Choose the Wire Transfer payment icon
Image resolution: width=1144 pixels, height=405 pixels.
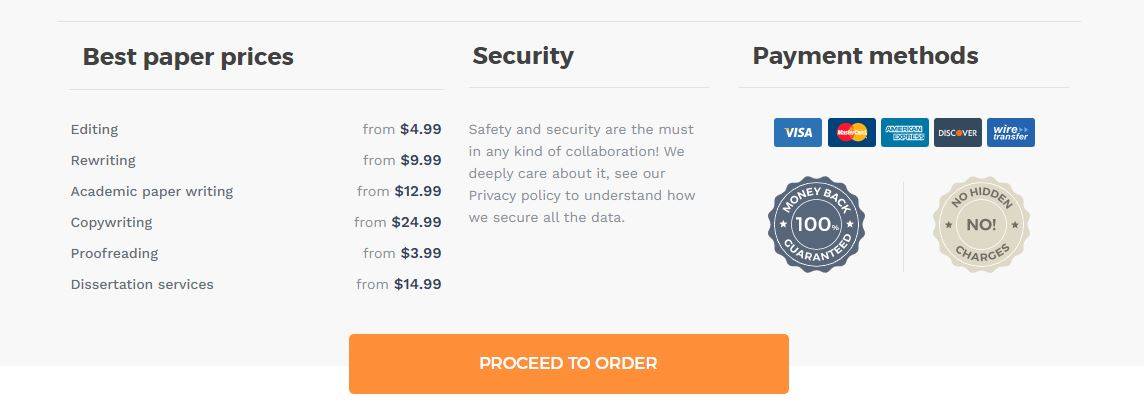tap(1010, 133)
